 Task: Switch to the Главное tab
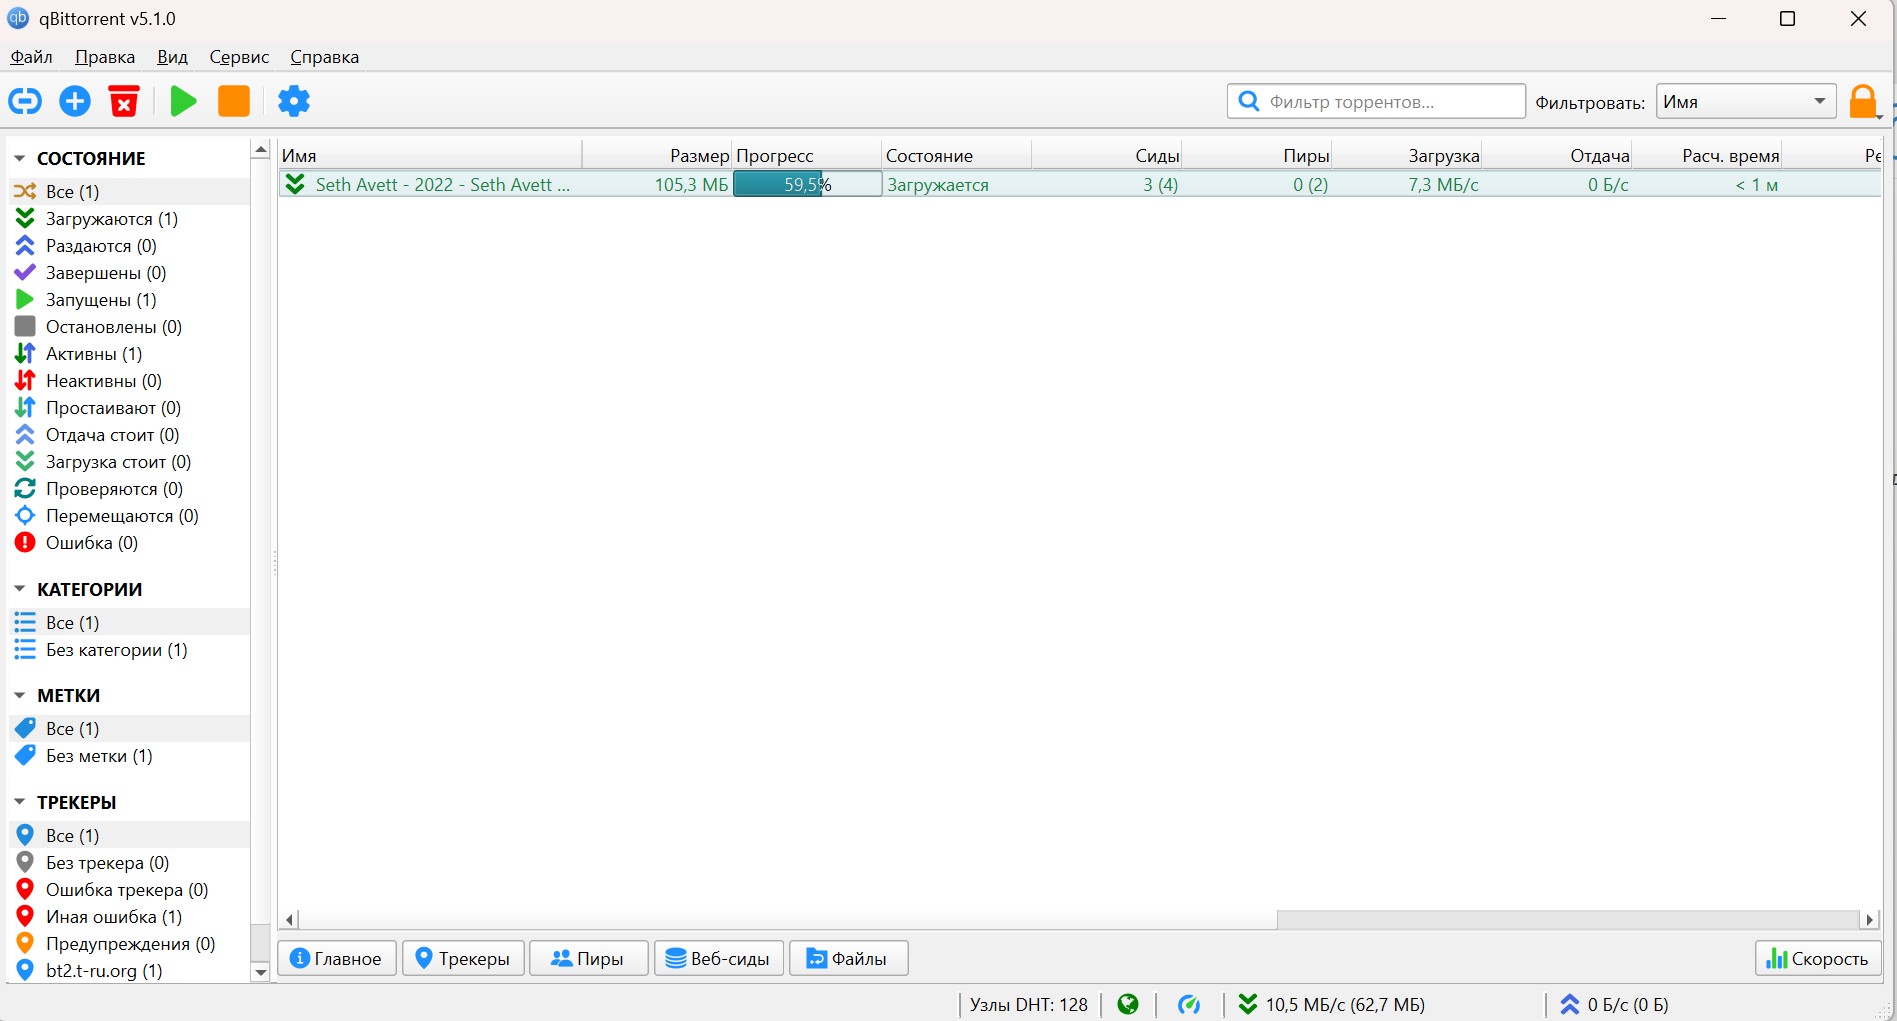click(x=336, y=958)
